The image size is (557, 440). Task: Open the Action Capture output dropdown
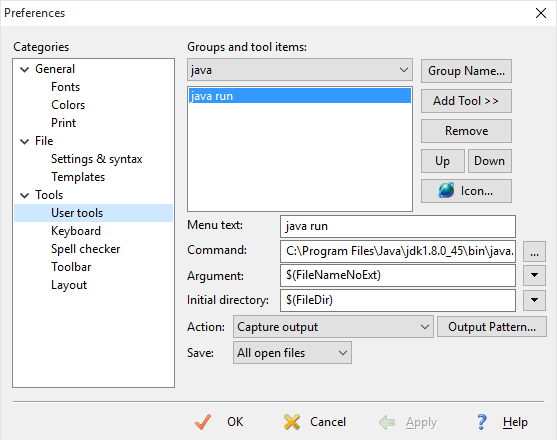click(x=333, y=327)
